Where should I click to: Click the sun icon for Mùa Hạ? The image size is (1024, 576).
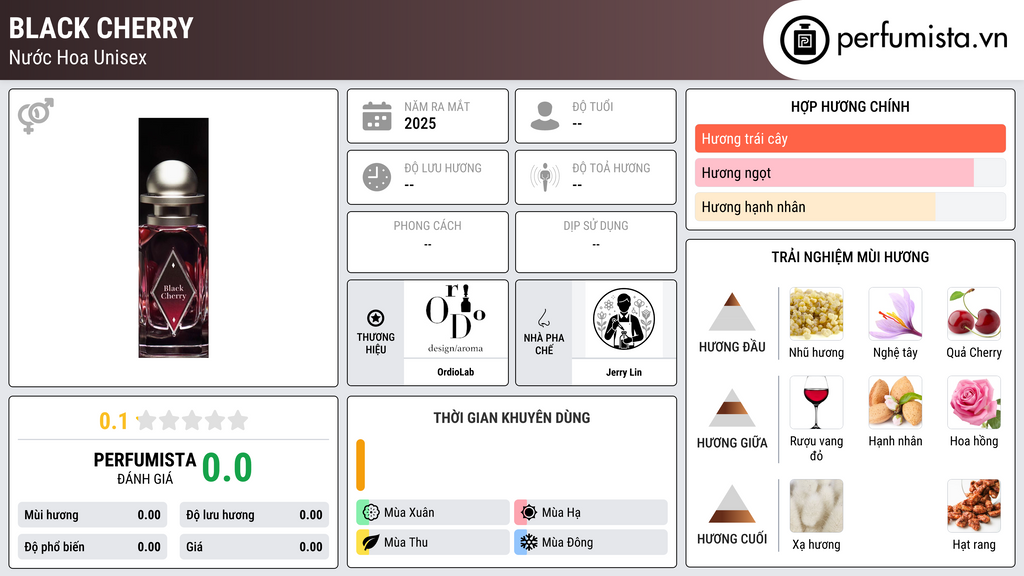tap(529, 512)
